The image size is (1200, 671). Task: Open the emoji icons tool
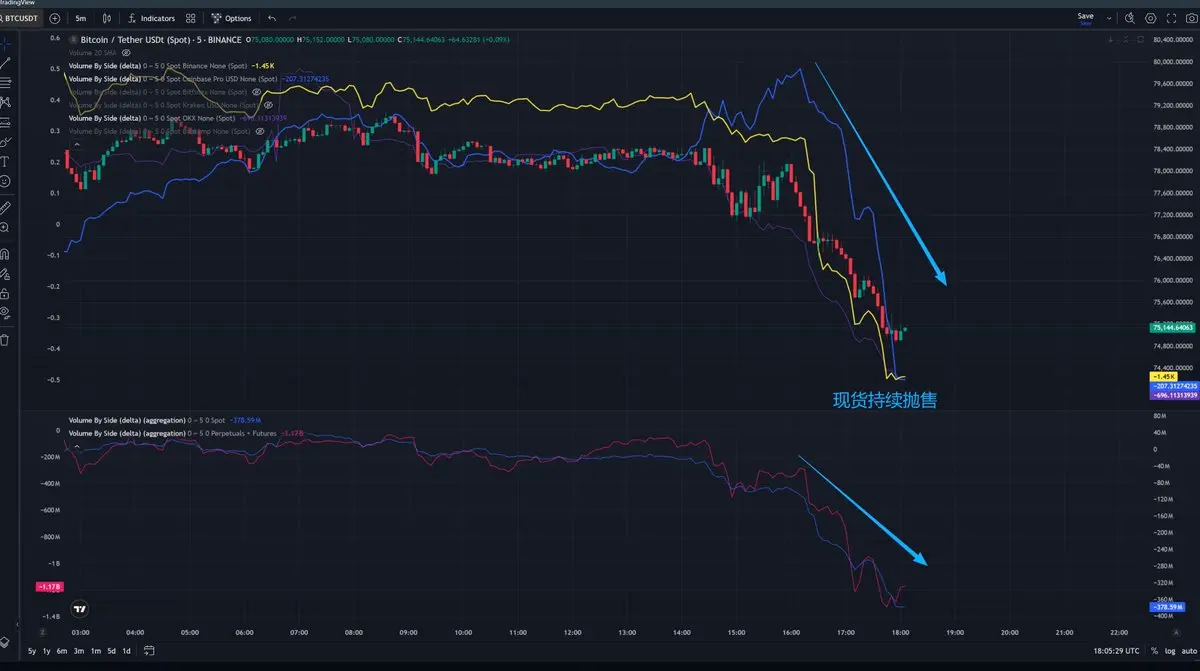point(6,181)
